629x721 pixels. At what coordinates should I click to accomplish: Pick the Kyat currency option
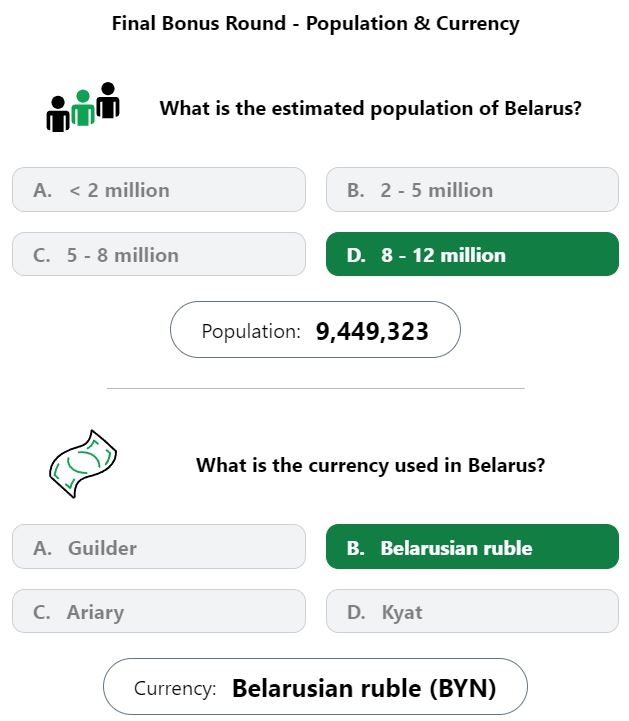click(472, 611)
